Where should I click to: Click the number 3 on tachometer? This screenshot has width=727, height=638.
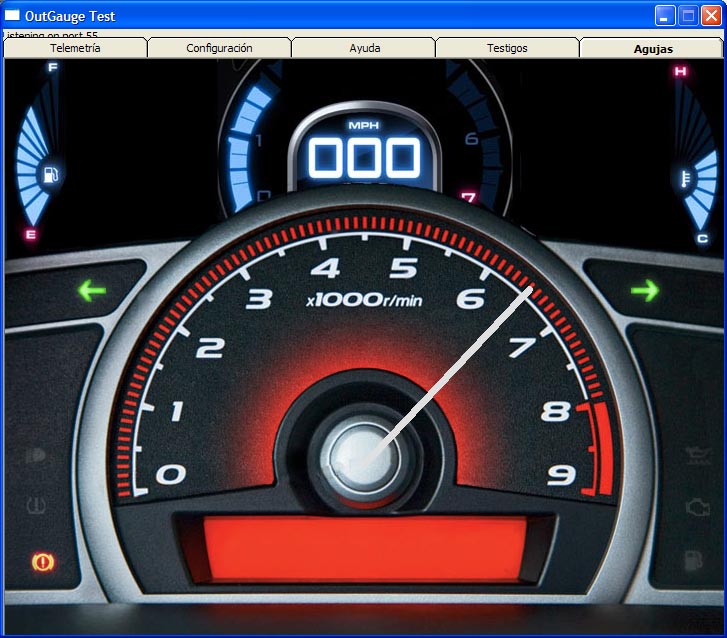point(259,299)
